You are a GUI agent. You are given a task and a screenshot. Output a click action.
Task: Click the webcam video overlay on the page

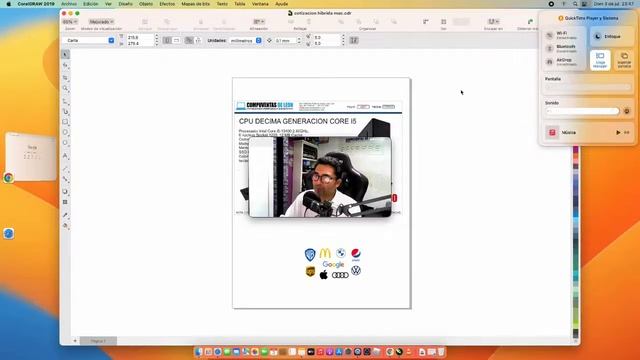coord(320,177)
